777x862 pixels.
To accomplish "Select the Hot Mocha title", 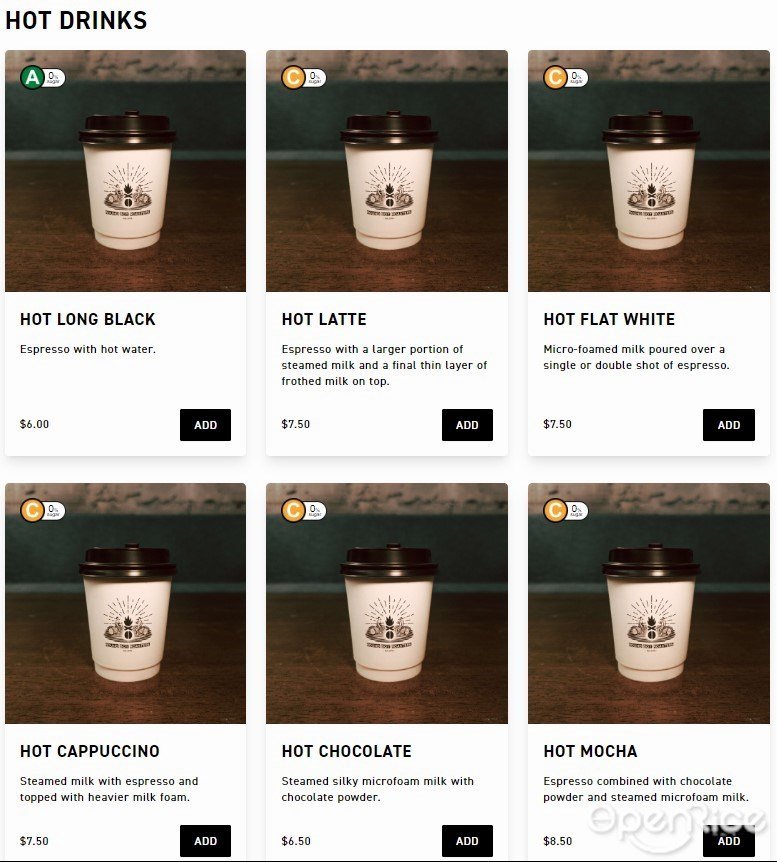I will point(590,752).
